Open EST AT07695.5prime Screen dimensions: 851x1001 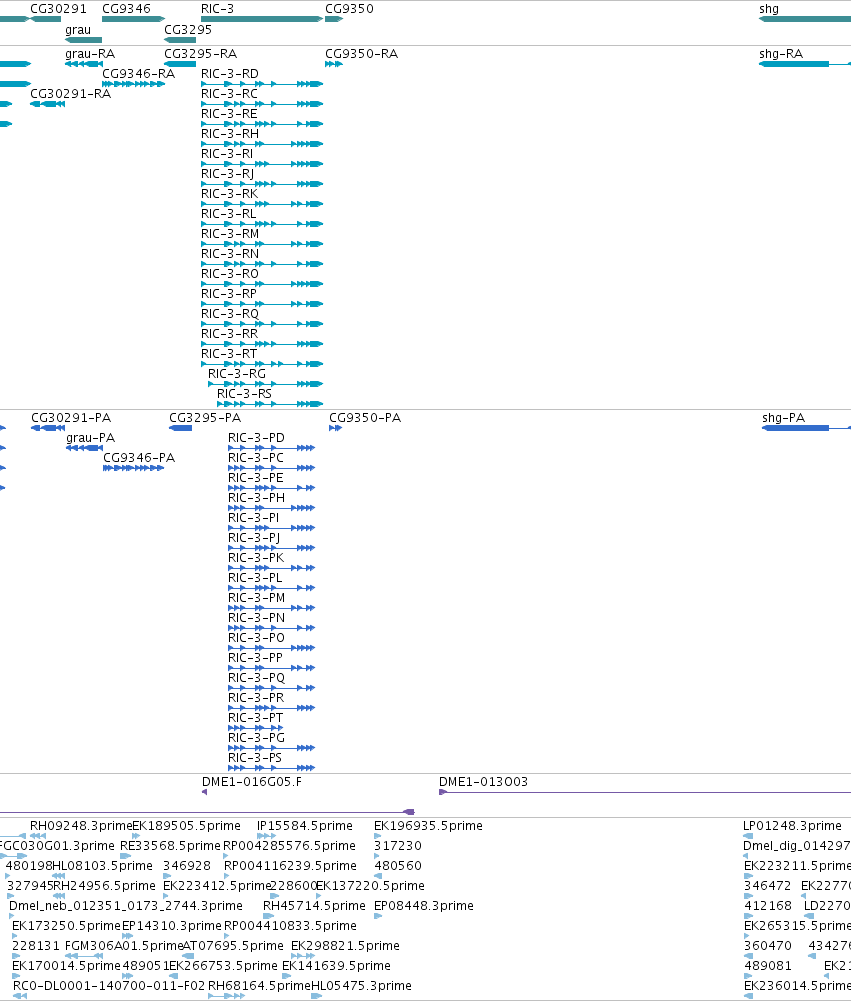(188, 956)
